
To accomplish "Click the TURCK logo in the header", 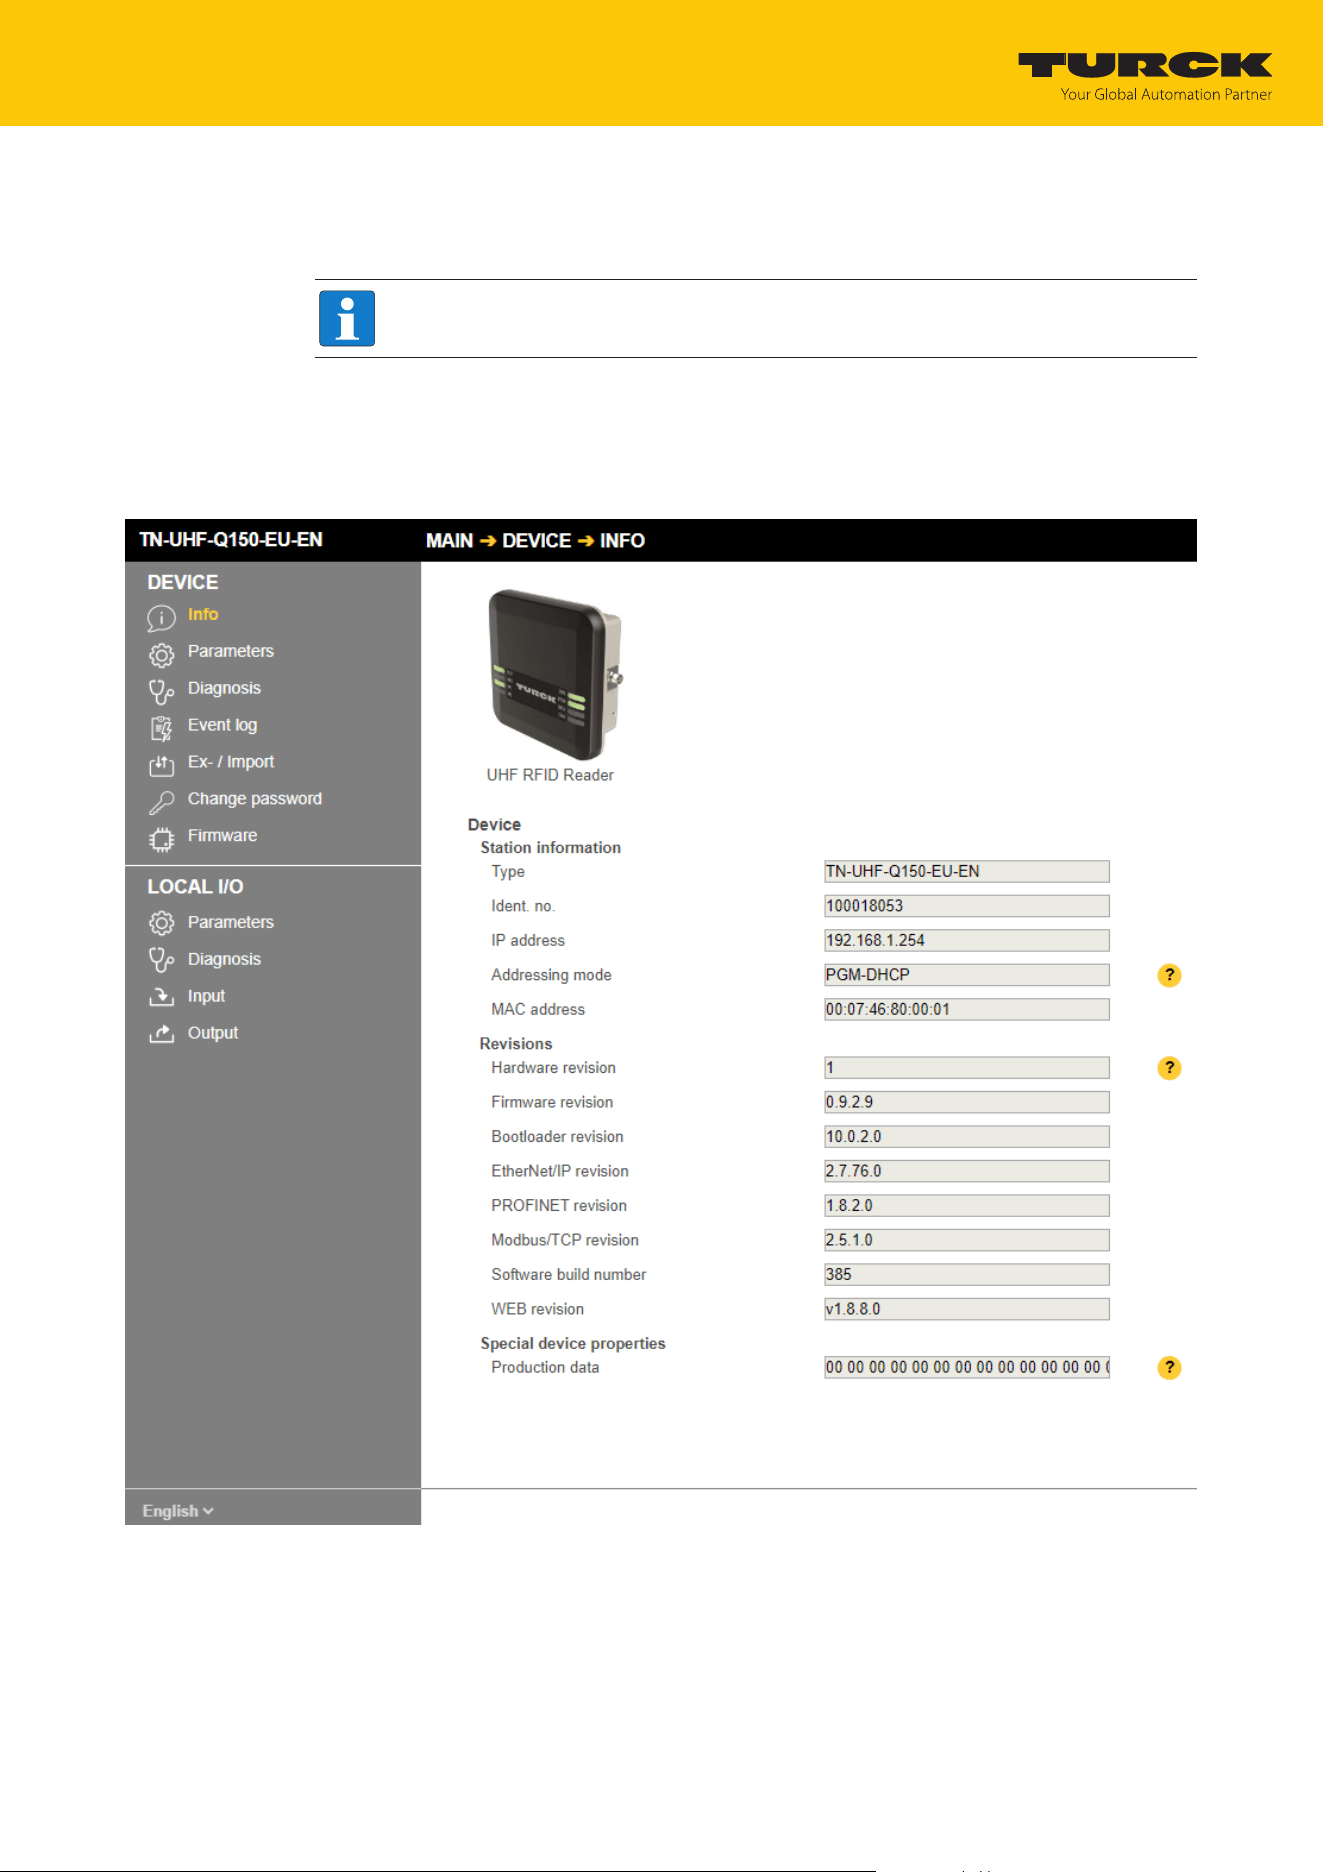I will pos(1145,66).
